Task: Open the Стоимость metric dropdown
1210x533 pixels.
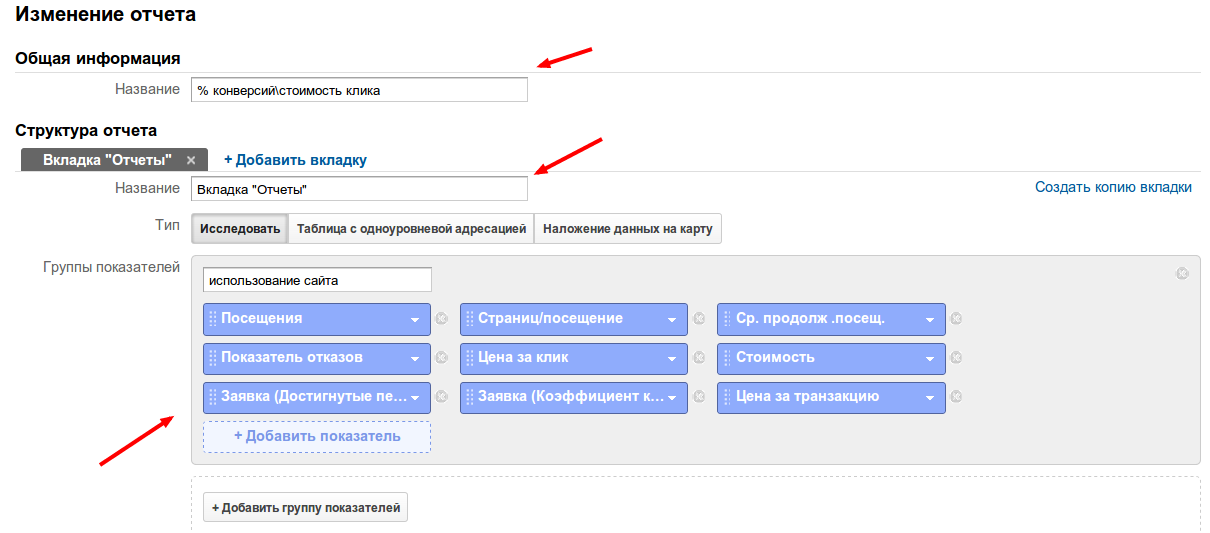Action: click(930, 359)
